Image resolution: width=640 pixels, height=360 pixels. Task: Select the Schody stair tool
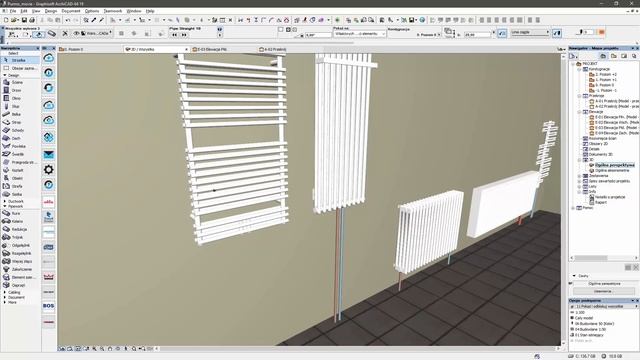(x=20, y=130)
